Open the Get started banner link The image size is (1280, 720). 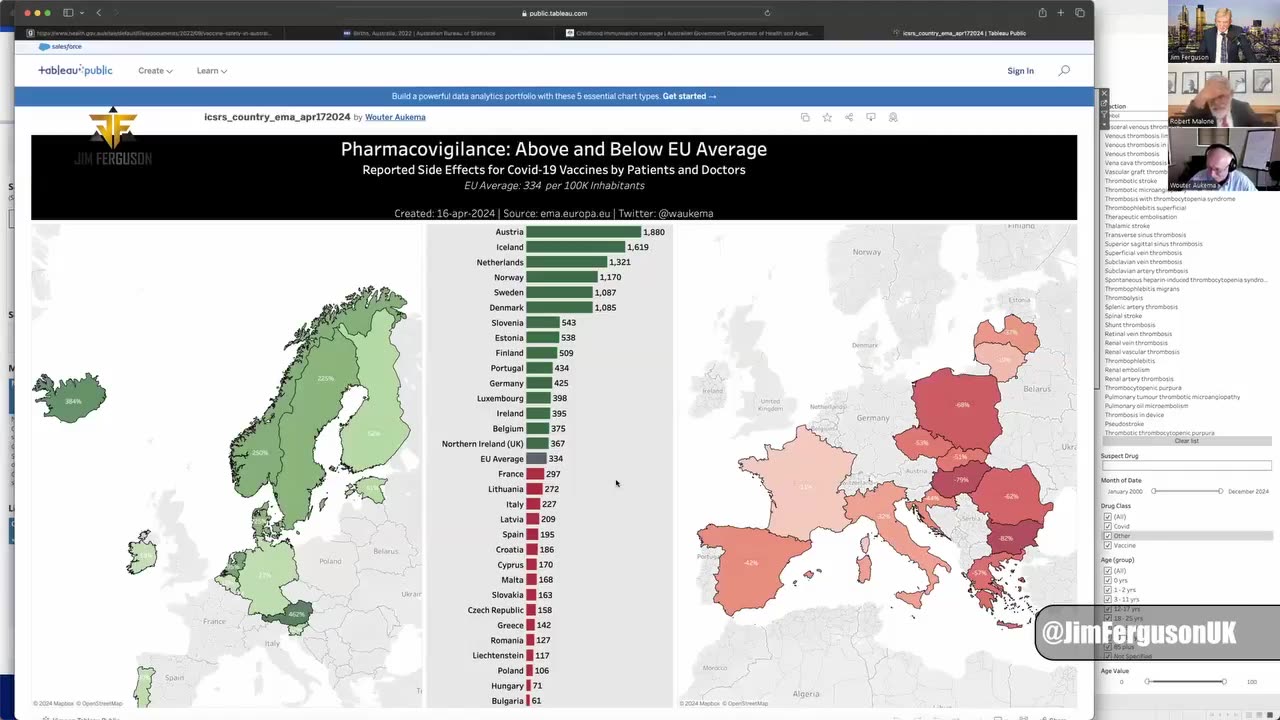pos(689,96)
